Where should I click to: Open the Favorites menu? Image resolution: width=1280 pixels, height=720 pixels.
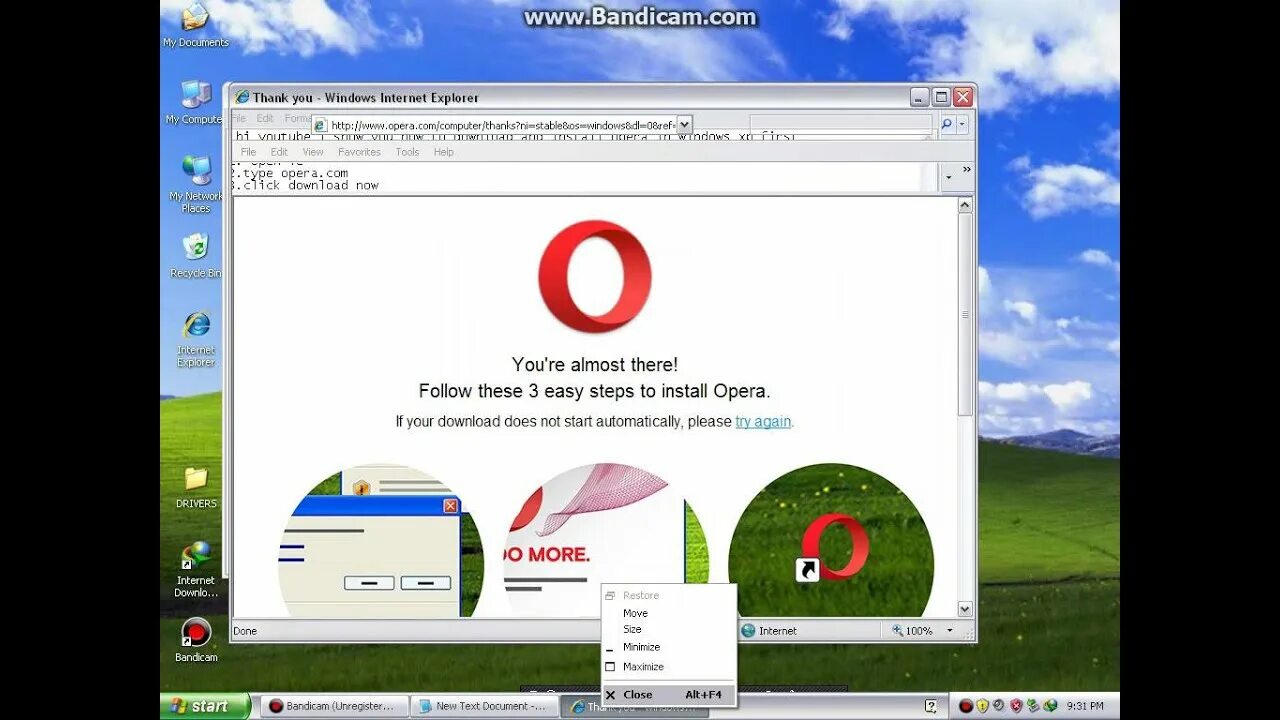pyautogui.click(x=359, y=152)
